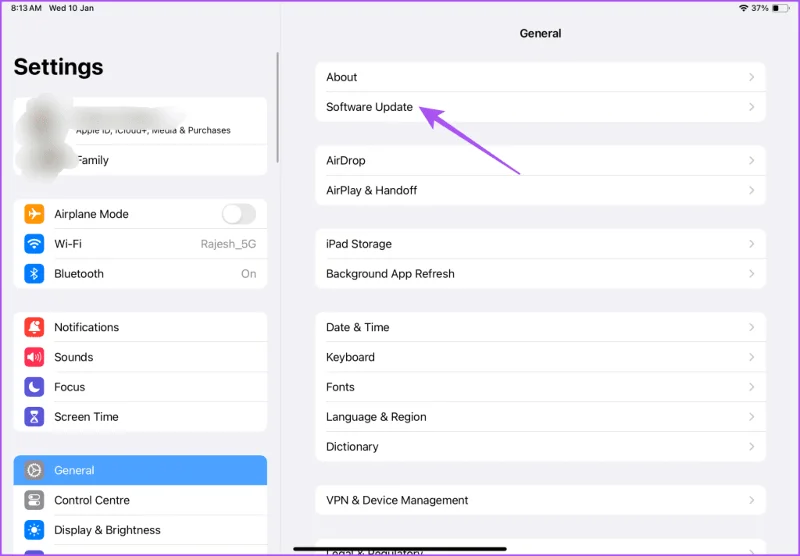Tap the Wi-Fi status bar indicator
The width and height of the screenshot is (800, 556).
pos(743,8)
